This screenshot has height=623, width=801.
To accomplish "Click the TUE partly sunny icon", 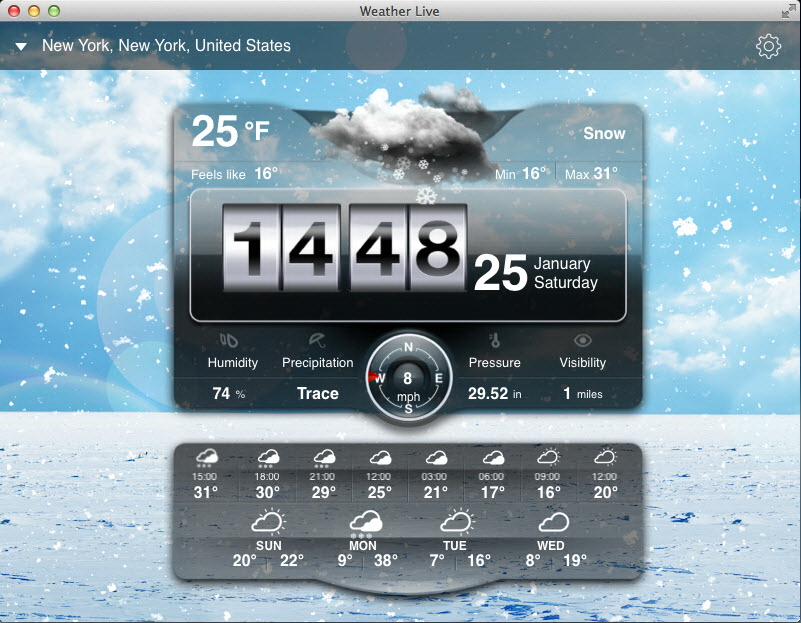I will 457,522.
